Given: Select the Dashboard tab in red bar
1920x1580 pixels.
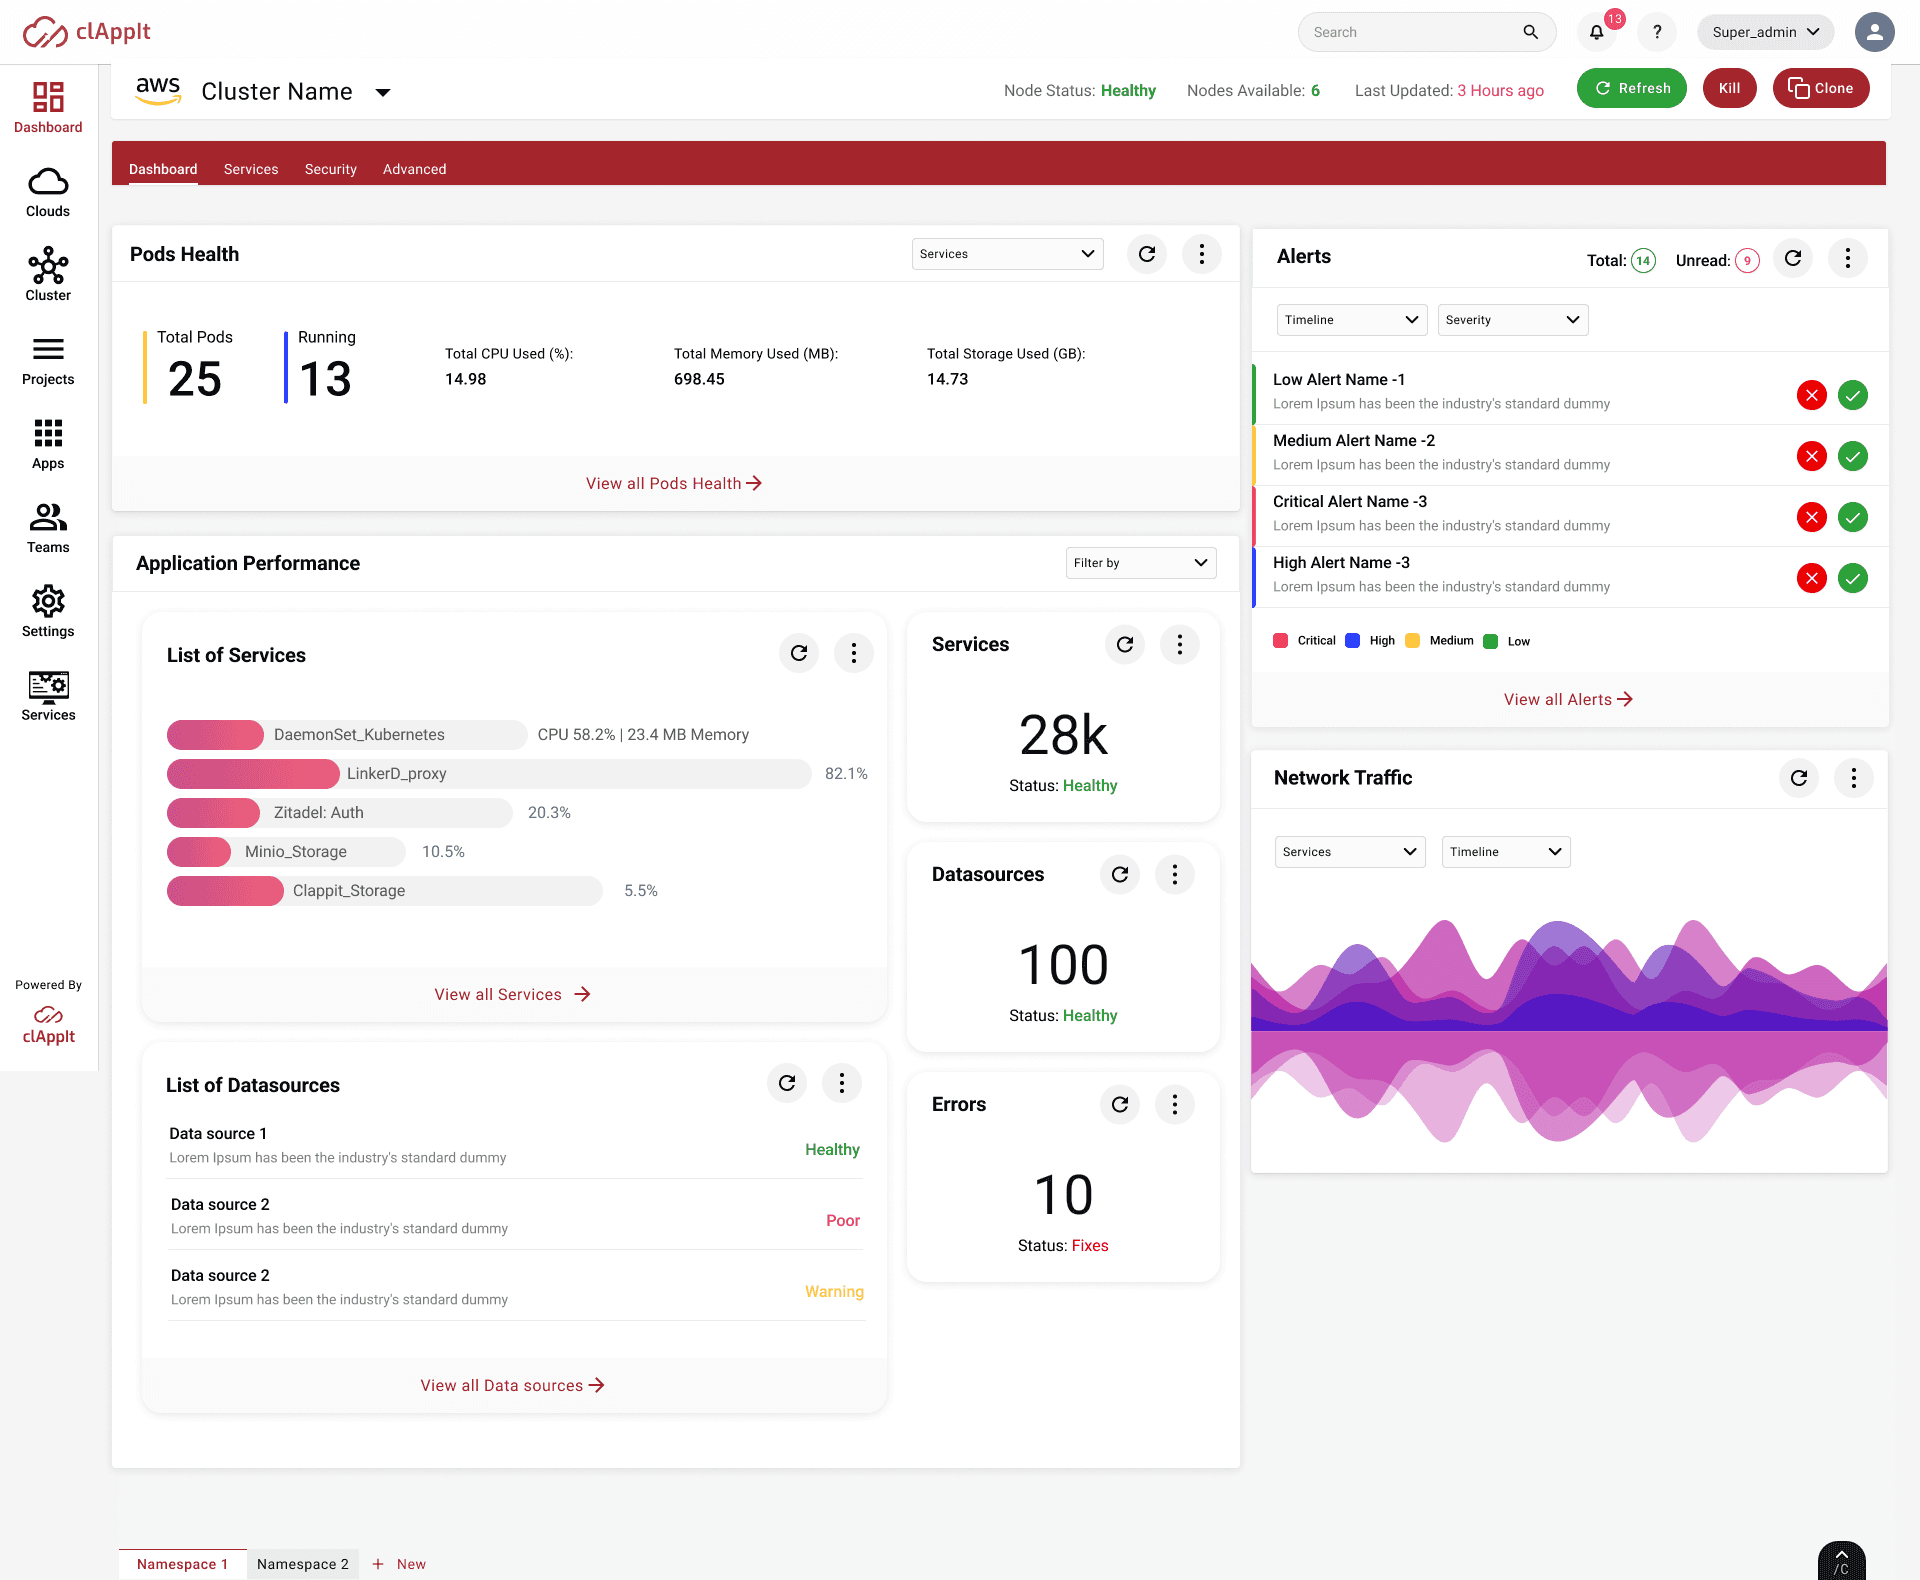Looking at the screenshot, I should [x=163, y=169].
